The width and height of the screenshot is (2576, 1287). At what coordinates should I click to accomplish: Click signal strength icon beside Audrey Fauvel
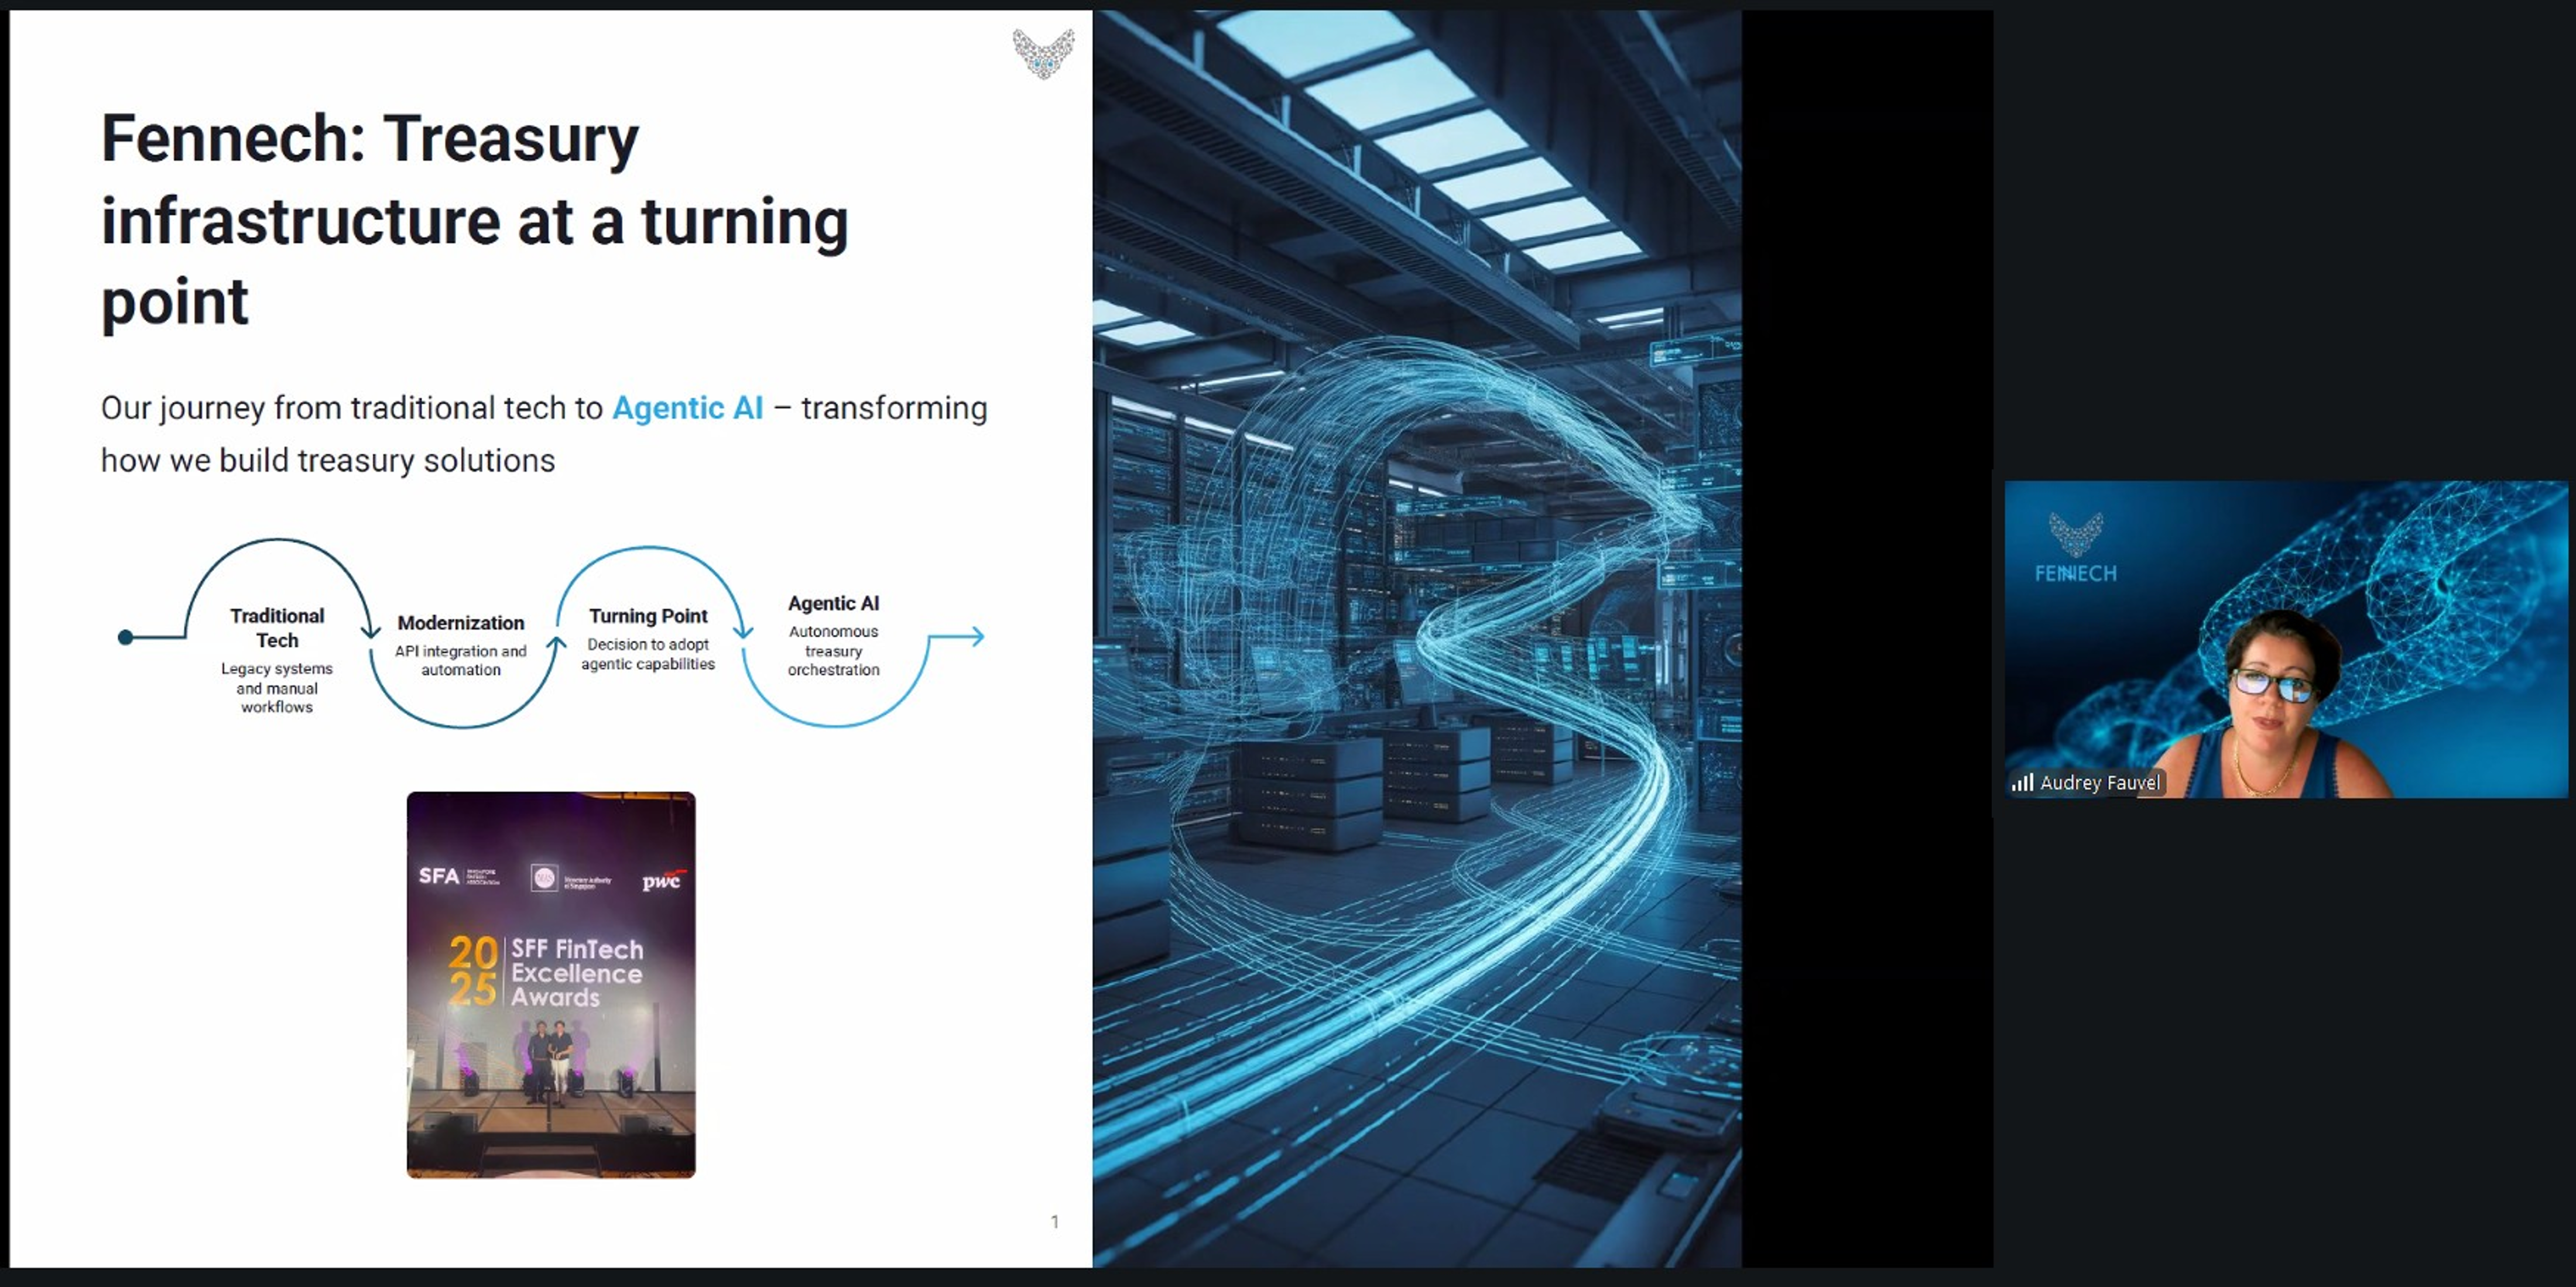point(2022,782)
